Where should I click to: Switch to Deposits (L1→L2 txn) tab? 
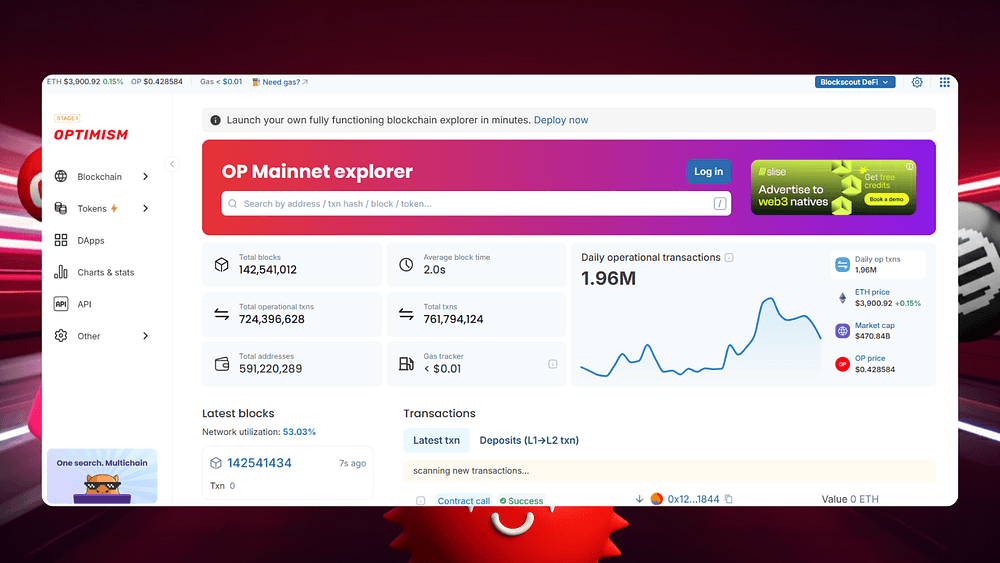529,441
